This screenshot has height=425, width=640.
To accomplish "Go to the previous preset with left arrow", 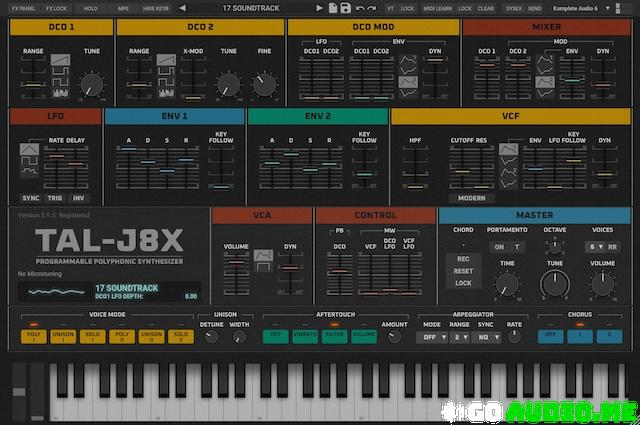I will (x=183, y=8).
